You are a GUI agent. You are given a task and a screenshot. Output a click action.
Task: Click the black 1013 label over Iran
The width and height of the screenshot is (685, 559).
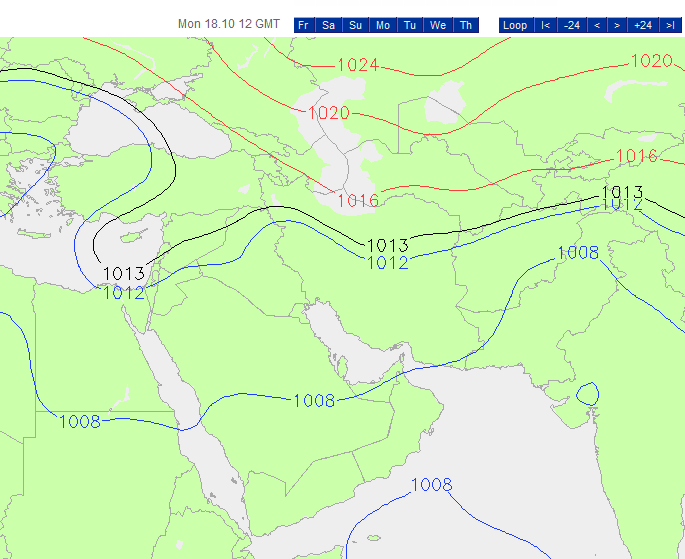pos(388,245)
